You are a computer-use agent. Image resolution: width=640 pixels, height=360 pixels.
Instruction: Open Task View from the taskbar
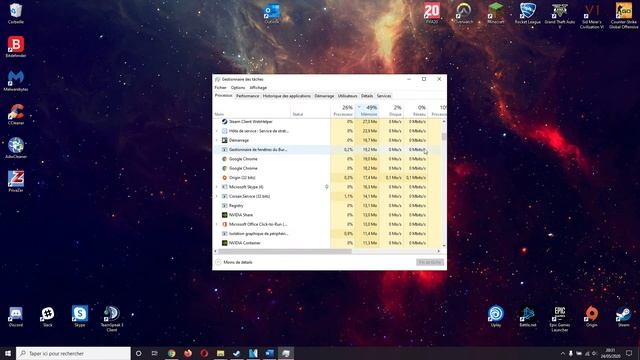(155, 353)
